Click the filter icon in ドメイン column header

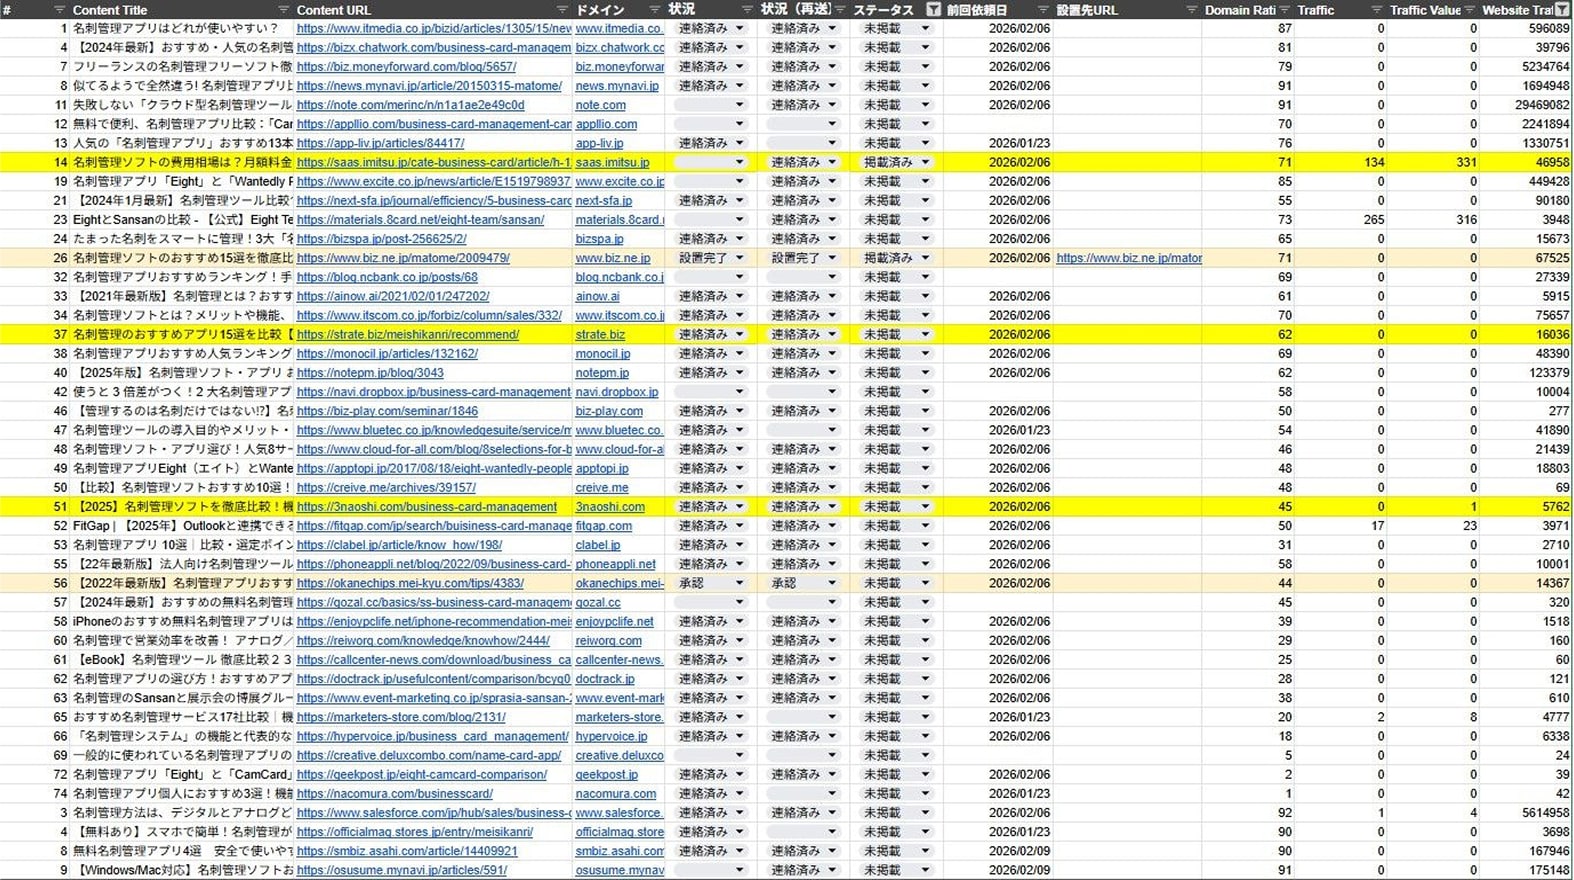[x=655, y=10]
